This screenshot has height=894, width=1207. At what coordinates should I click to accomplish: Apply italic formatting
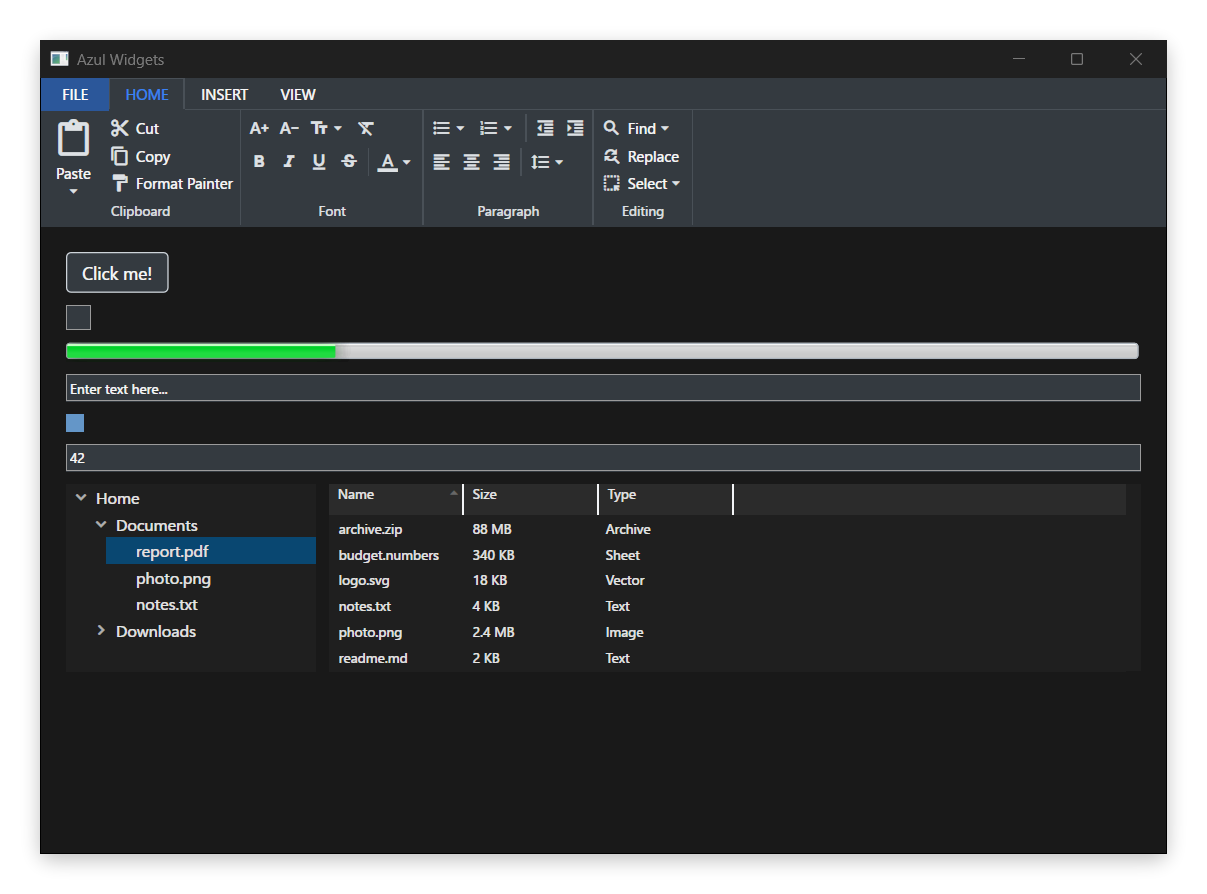click(x=289, y=161)
